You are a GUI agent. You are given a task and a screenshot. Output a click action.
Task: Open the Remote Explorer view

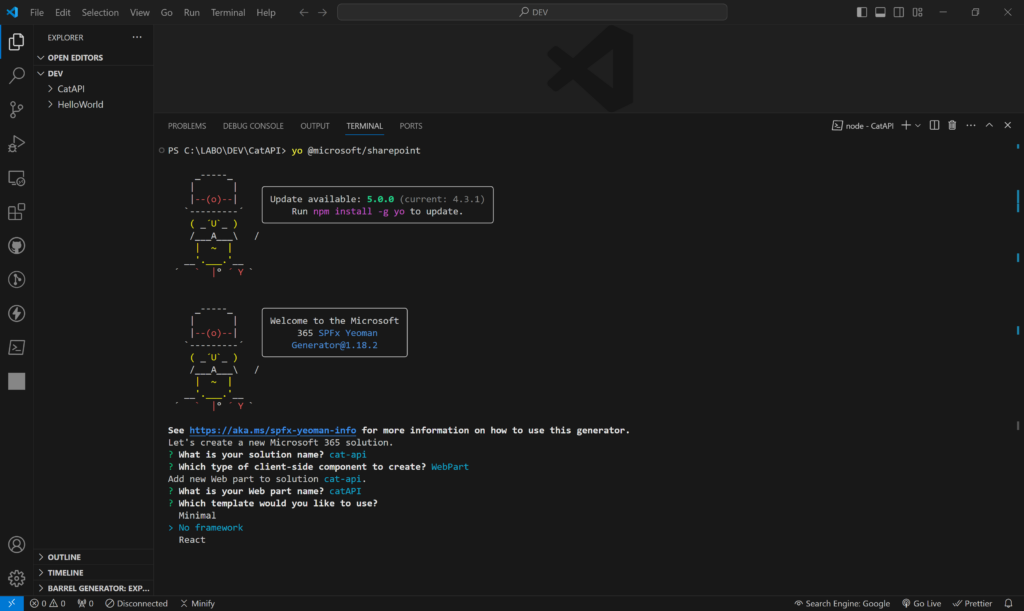click(16, 178)
